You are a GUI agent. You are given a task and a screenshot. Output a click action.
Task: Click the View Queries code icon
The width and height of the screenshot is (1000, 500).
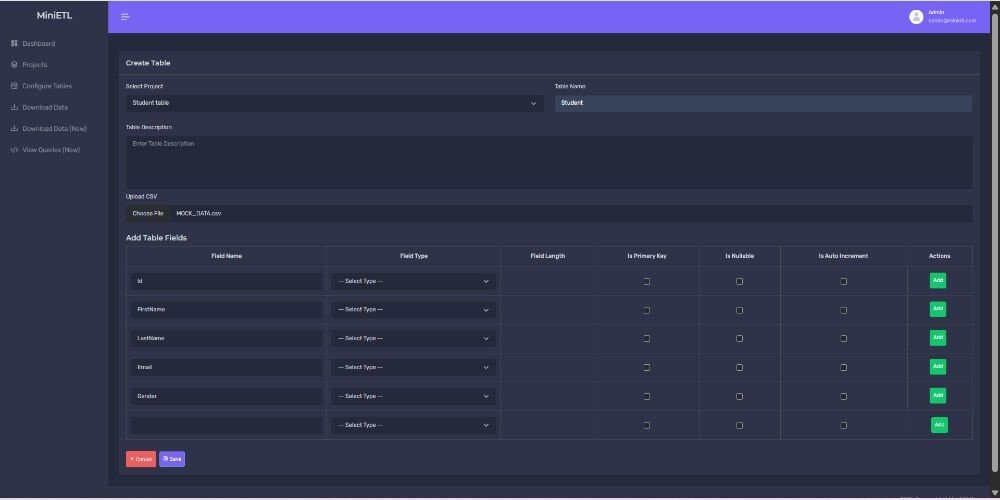[14, 150]
